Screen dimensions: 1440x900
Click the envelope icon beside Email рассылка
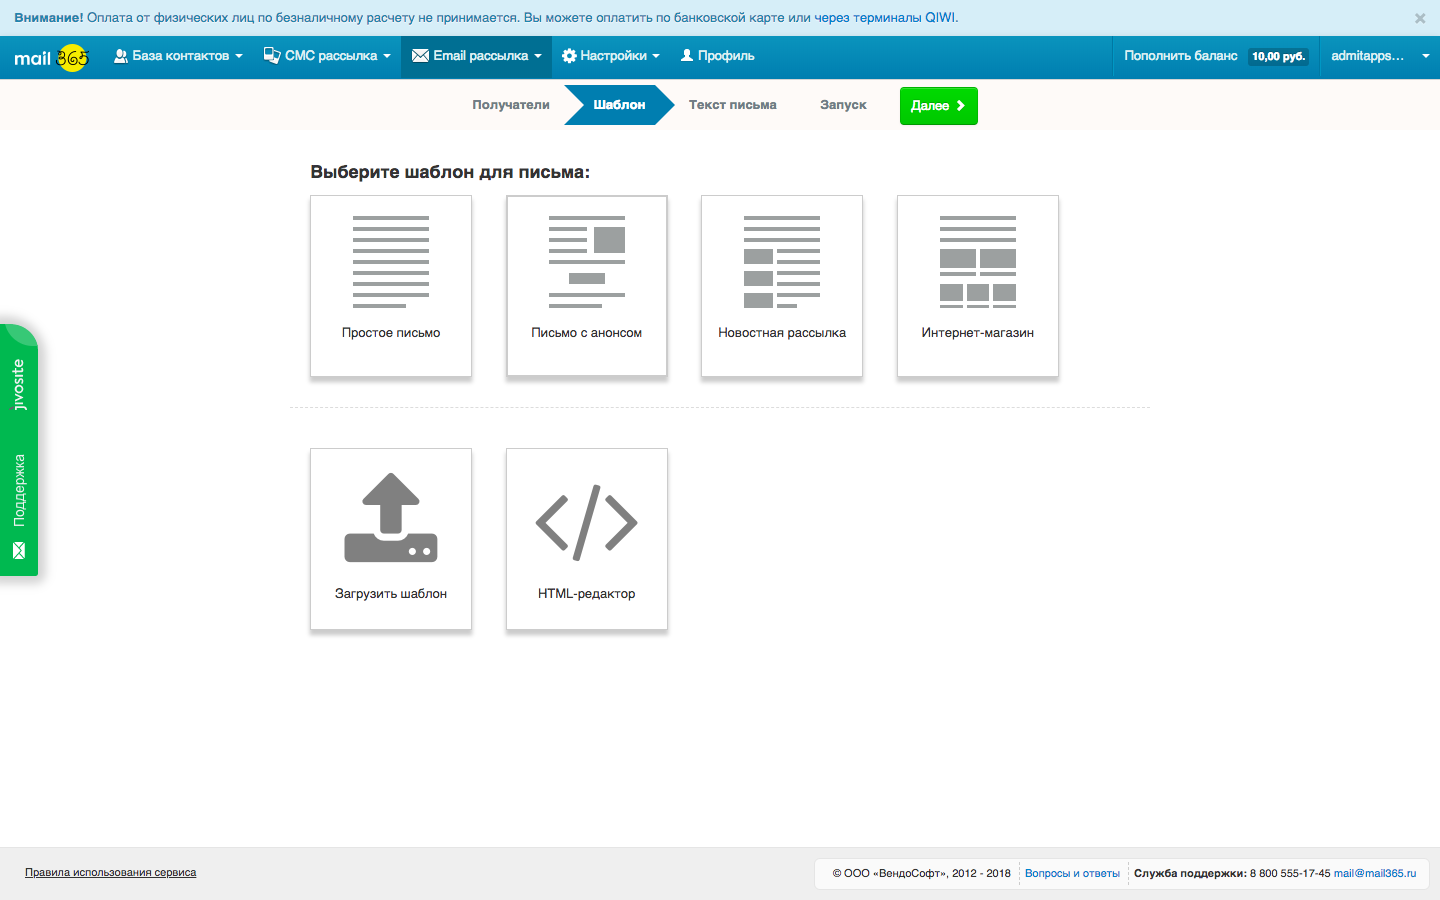420,56
